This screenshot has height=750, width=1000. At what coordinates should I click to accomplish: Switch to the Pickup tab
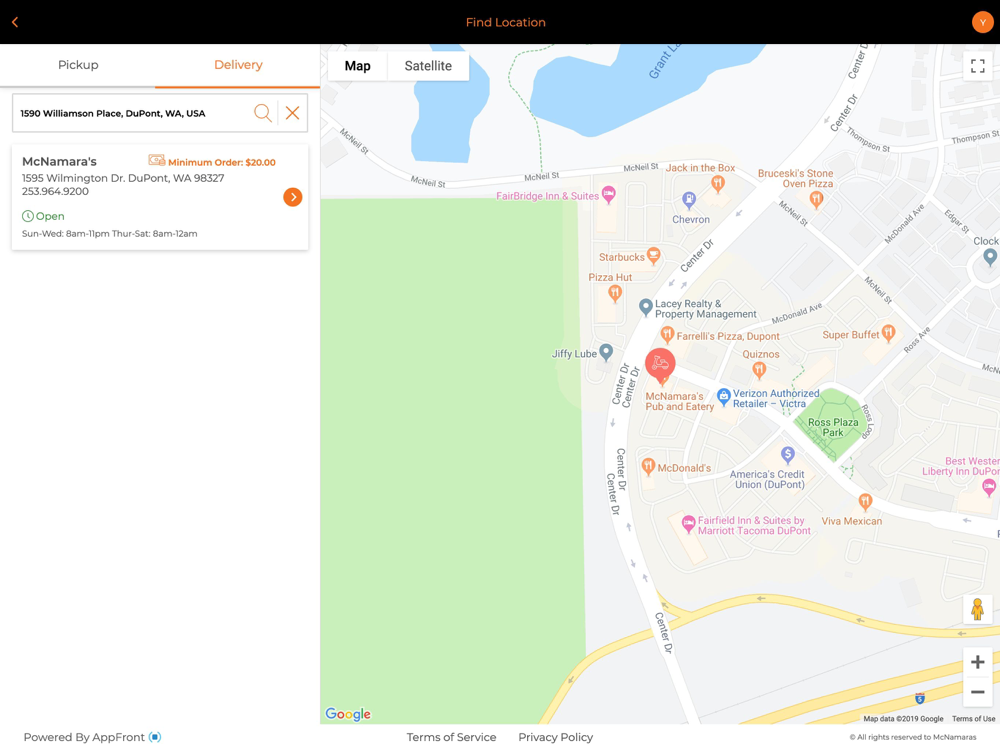click(78, 65)
